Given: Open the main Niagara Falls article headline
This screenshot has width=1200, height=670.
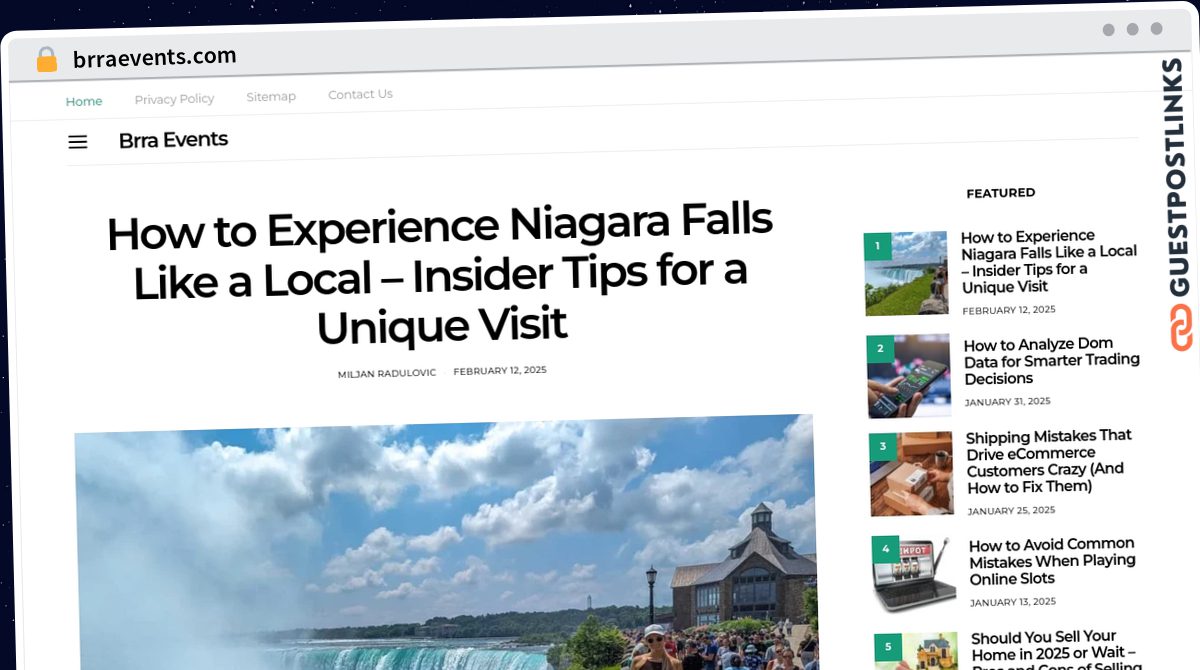Looking at the screenshot, I should coord(440,278).
